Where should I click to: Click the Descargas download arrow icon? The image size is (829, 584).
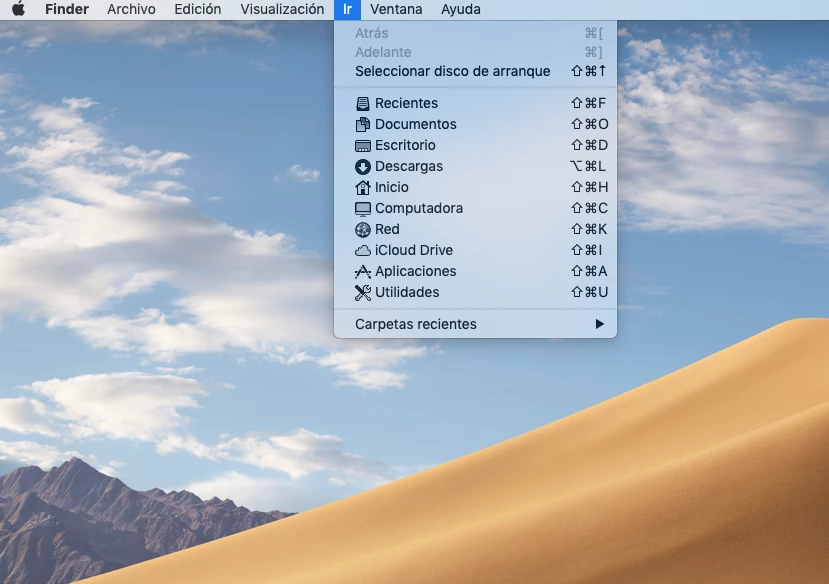363,167
